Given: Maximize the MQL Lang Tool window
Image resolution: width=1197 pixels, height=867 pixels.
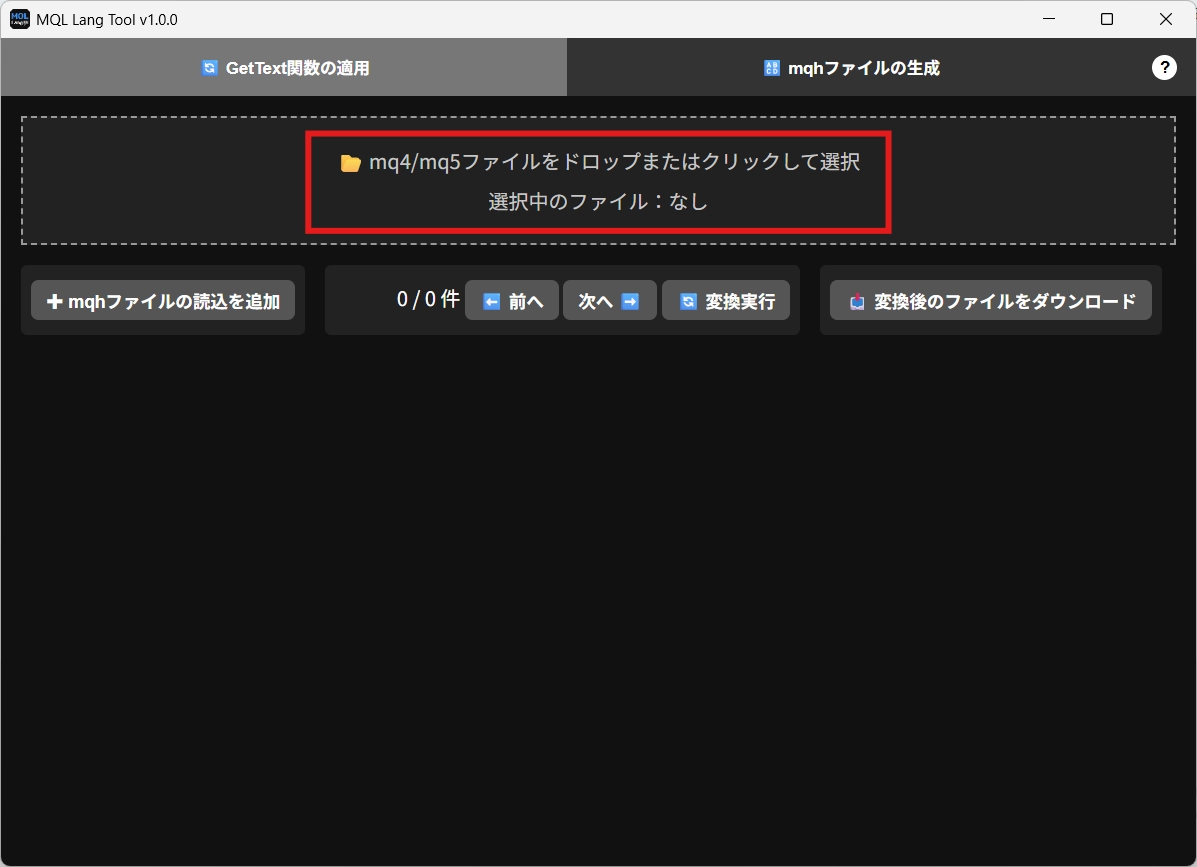Looking at the screenshot, I should pyautogui.click(x=1107, y=19).
